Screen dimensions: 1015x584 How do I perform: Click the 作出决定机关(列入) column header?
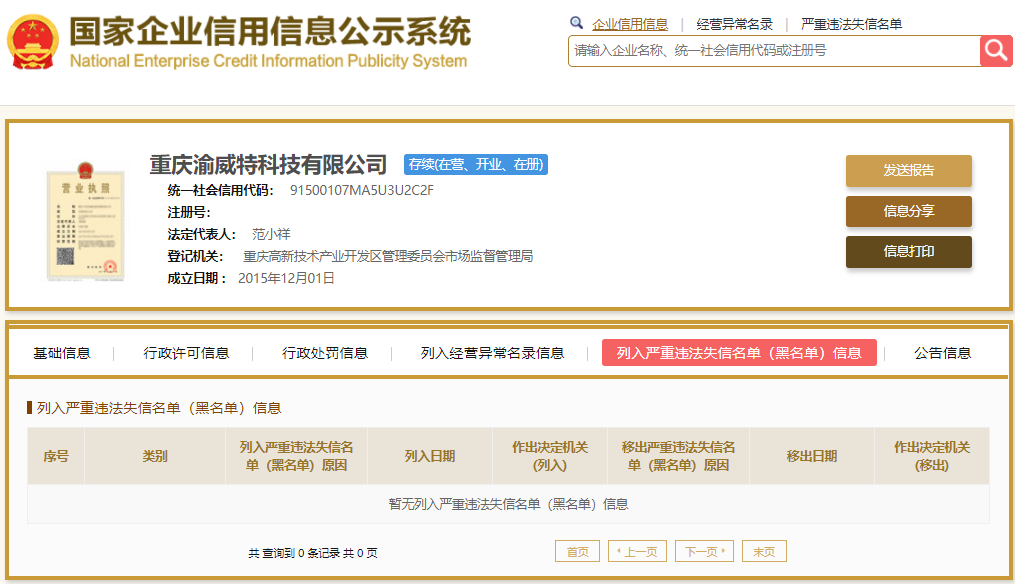point(550,456)
